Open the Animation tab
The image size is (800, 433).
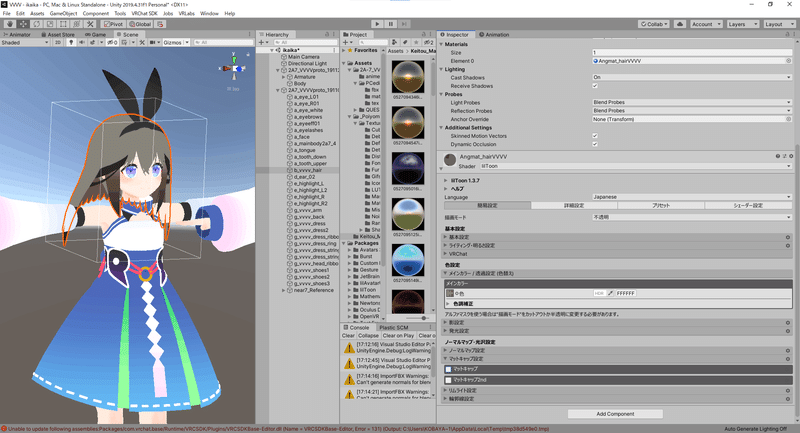(x=494, y=34)
